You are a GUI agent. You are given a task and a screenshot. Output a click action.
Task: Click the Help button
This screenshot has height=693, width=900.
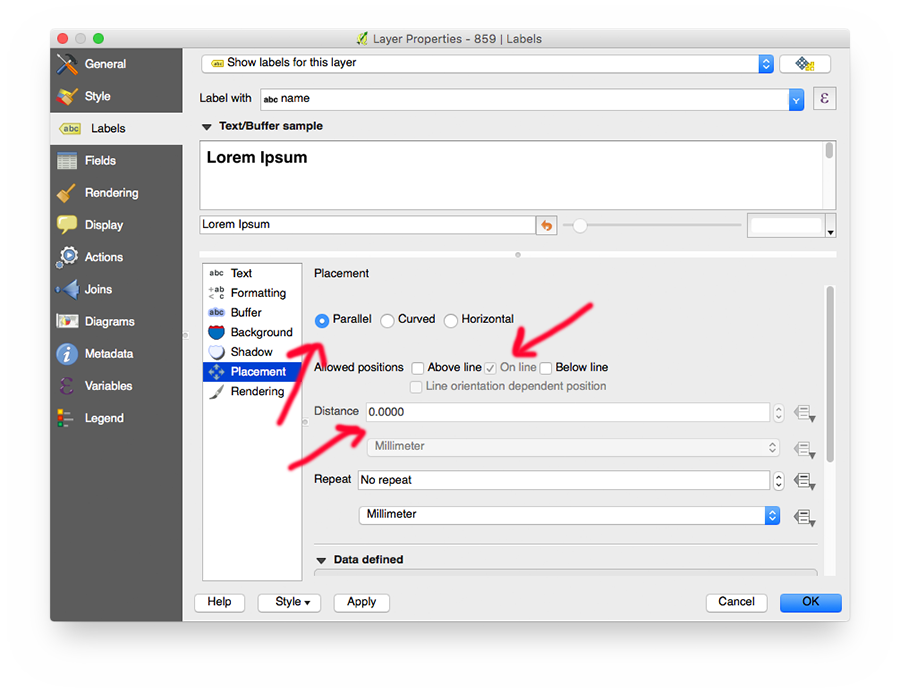[219, 602]
